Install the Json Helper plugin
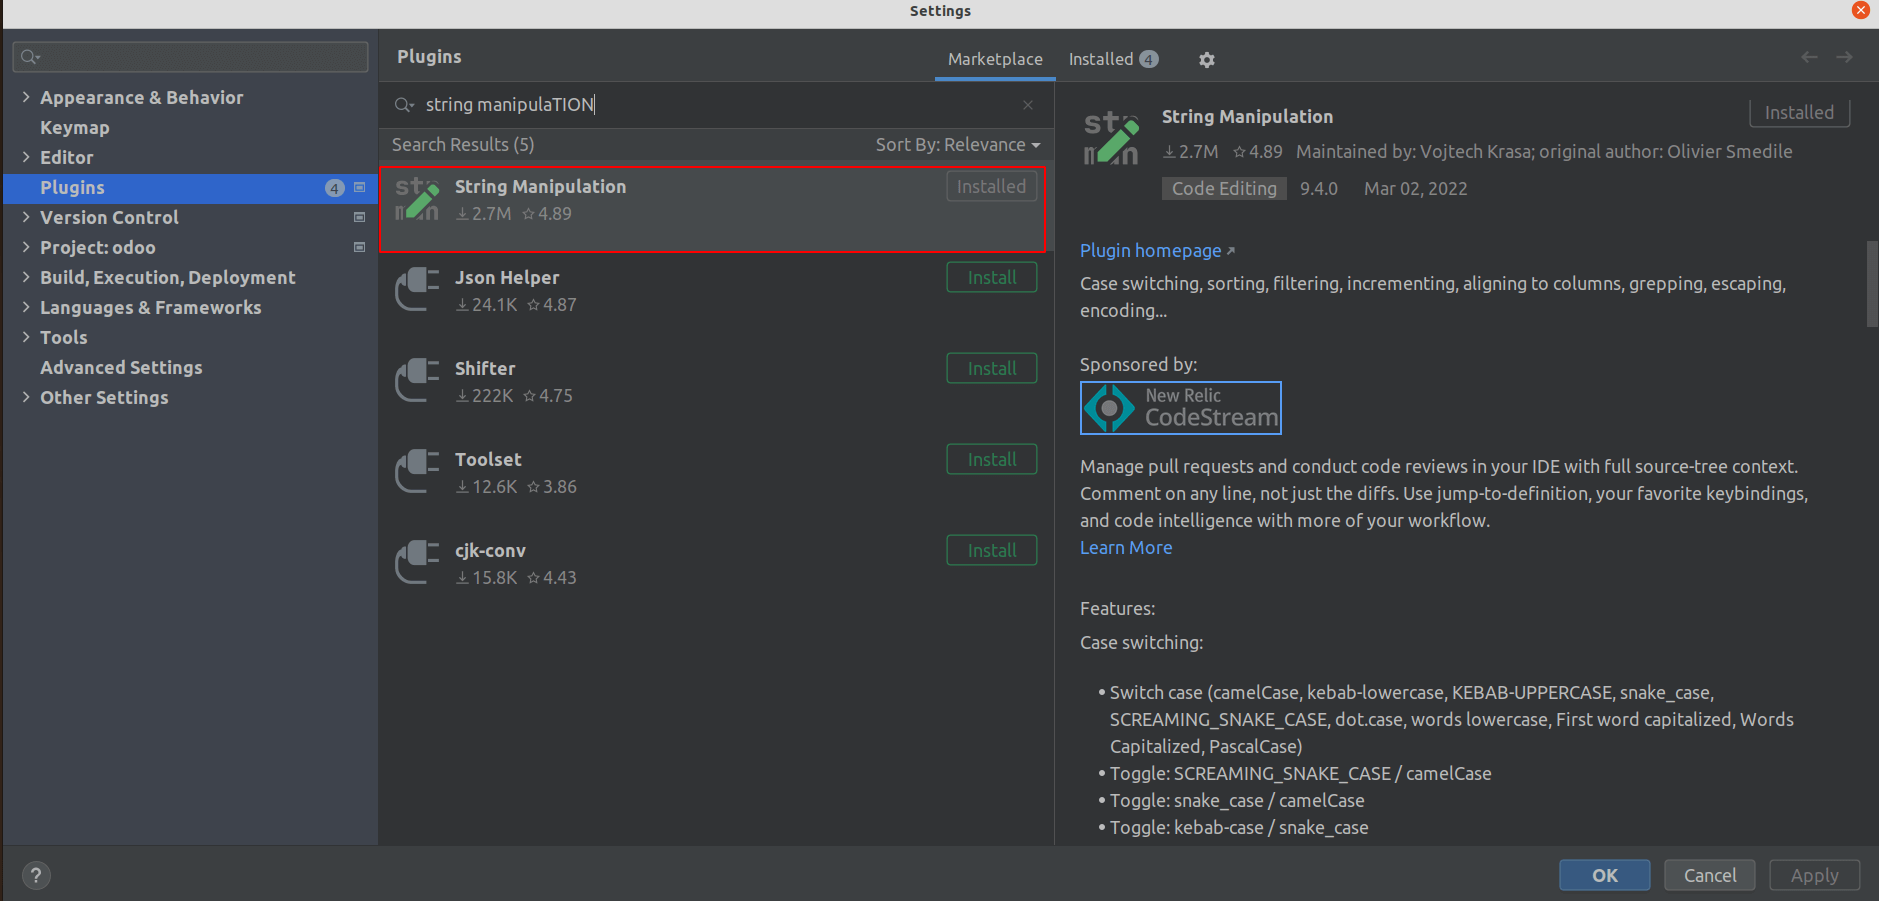1879x901 pixels. click(x=992, y=277)
